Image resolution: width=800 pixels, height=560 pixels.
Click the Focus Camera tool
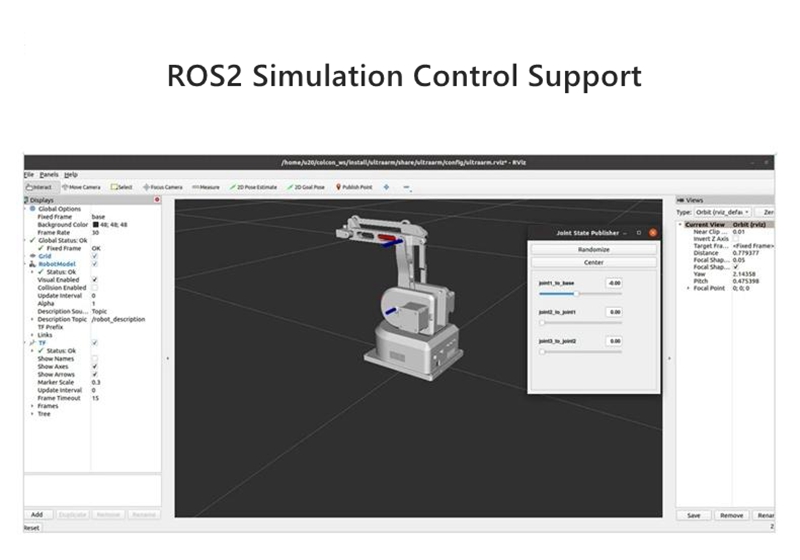tap(162, 187)
